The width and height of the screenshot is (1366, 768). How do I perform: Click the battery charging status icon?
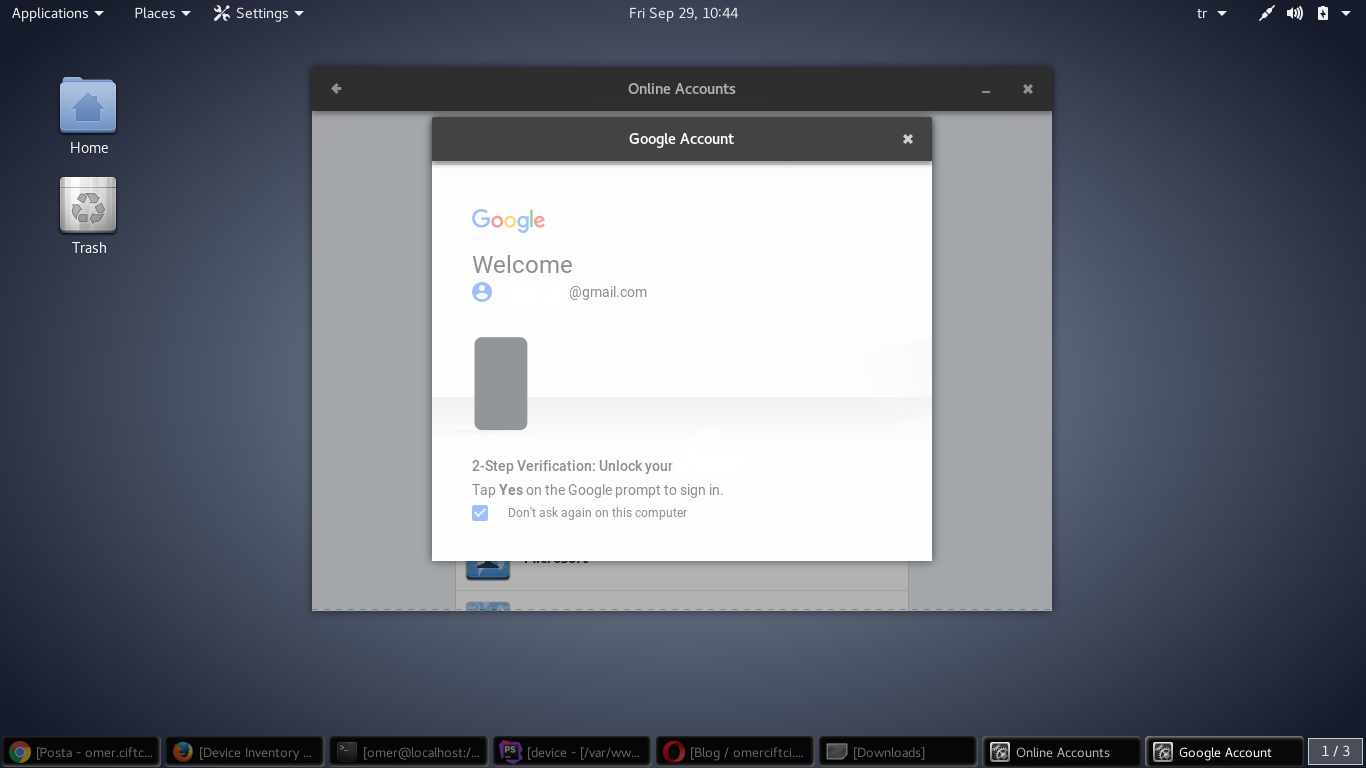tap(1323, 13)
